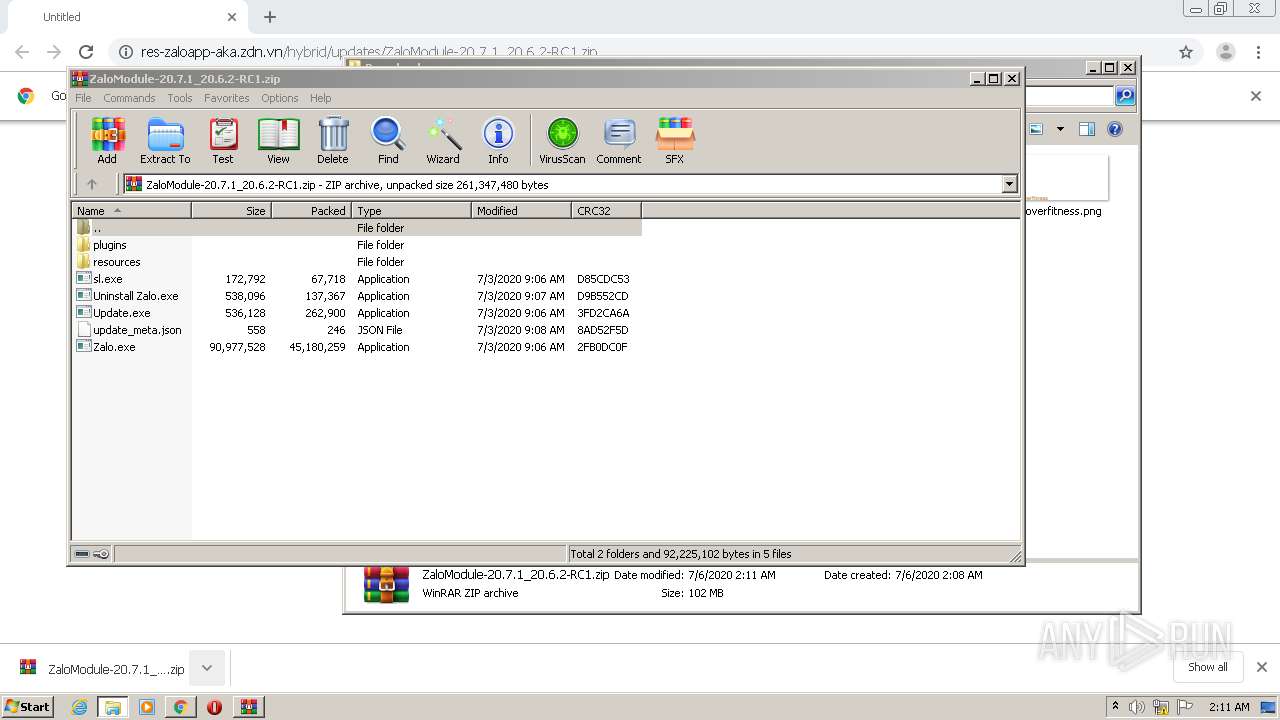Sort by Size column header
This screenshot has height=720, width=1280.
[x=231, y=211]
